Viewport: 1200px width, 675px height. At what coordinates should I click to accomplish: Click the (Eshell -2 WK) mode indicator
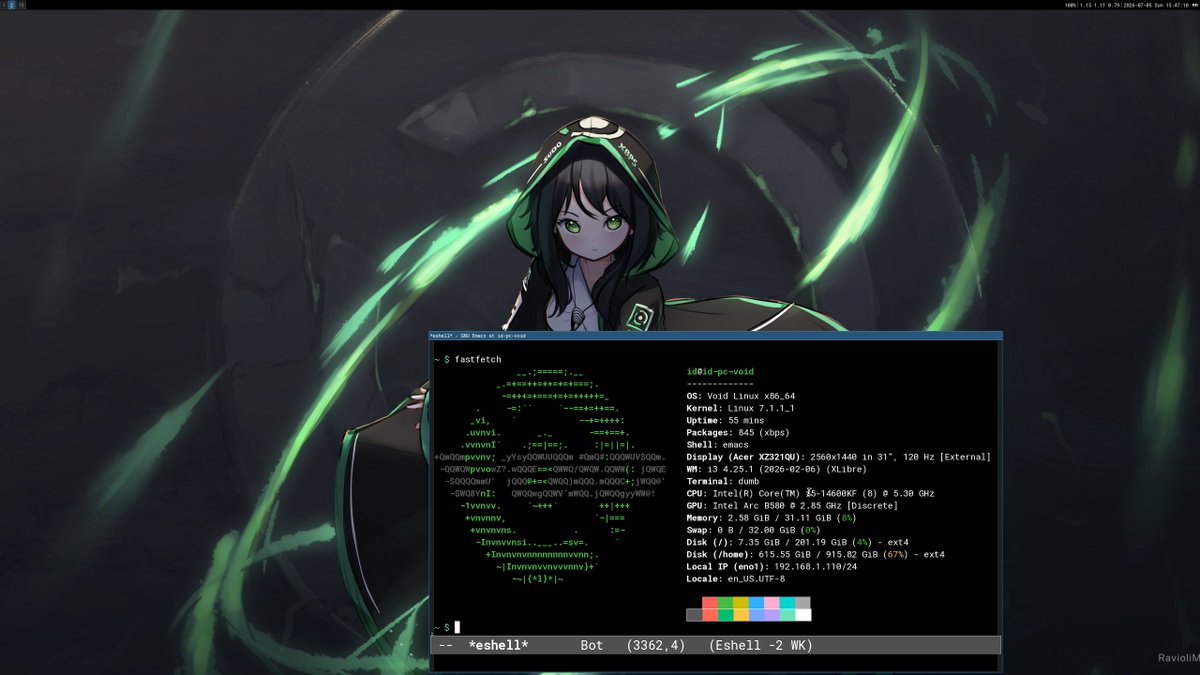tap(760, 646)
